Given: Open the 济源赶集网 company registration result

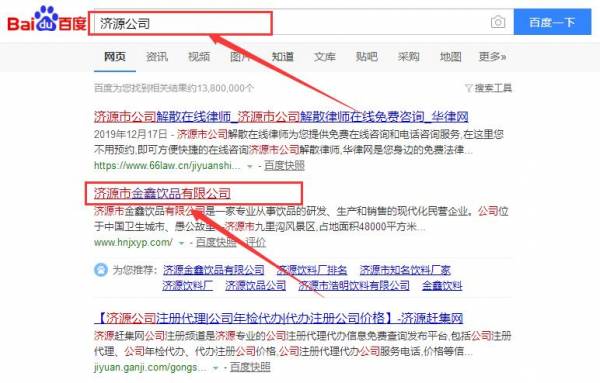Looking at the screenshot, I should coord(279,318).
